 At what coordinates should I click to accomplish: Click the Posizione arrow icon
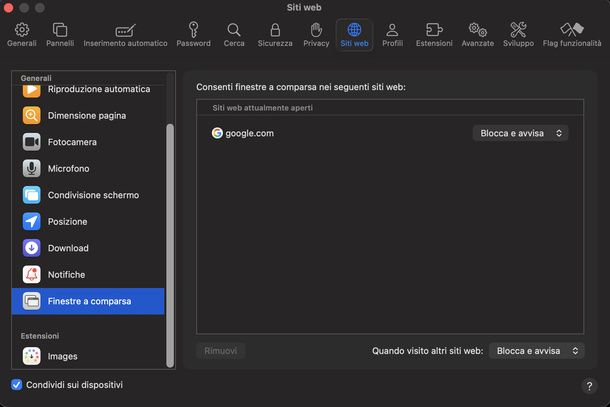32,221
